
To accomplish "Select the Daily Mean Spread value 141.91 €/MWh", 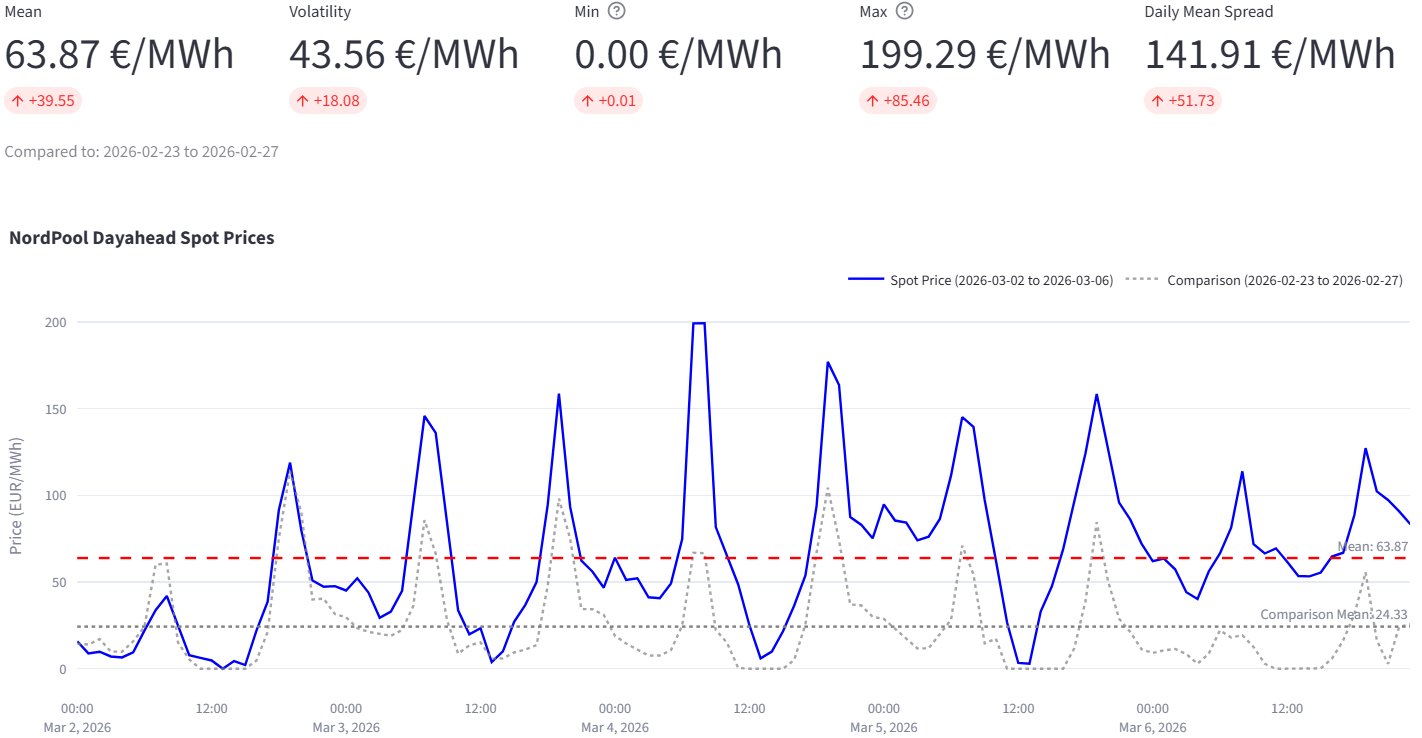I will [x=1269, y=54].
